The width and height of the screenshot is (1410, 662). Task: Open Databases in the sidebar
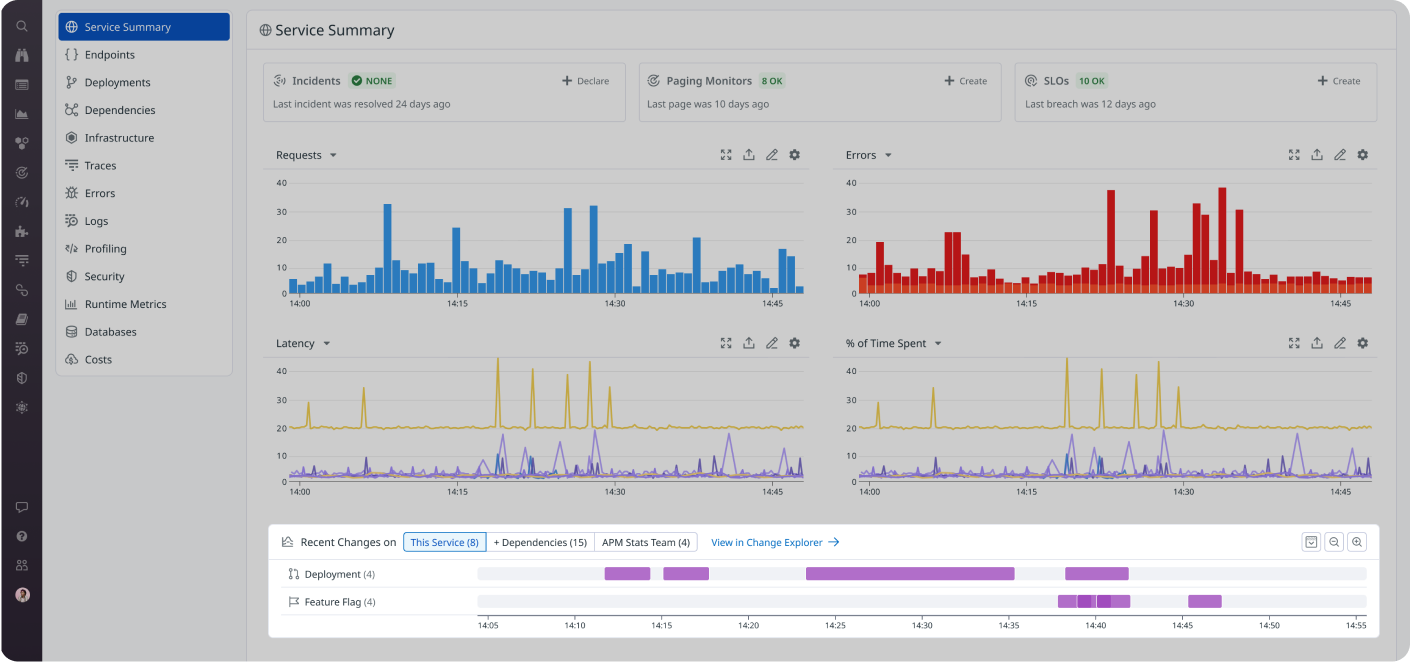(144, 332)
